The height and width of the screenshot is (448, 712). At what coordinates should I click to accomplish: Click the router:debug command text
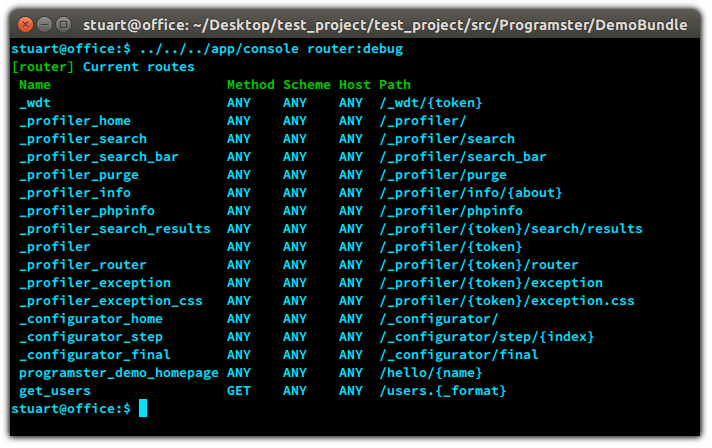355,49
